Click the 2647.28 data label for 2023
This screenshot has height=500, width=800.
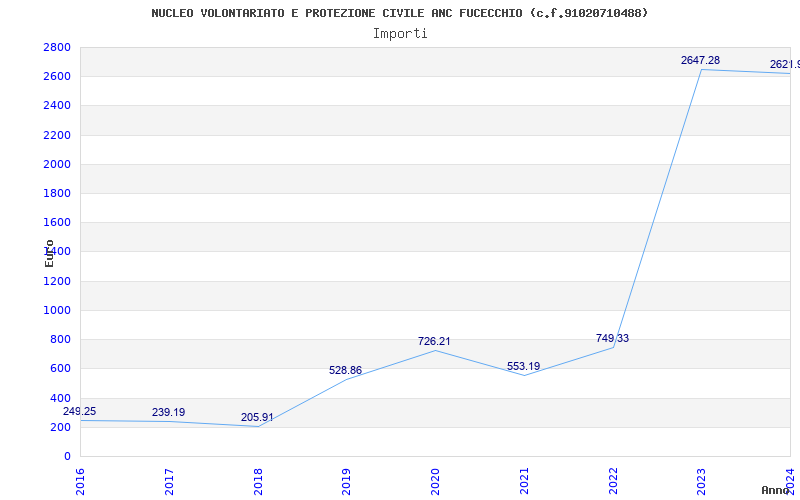701,60
